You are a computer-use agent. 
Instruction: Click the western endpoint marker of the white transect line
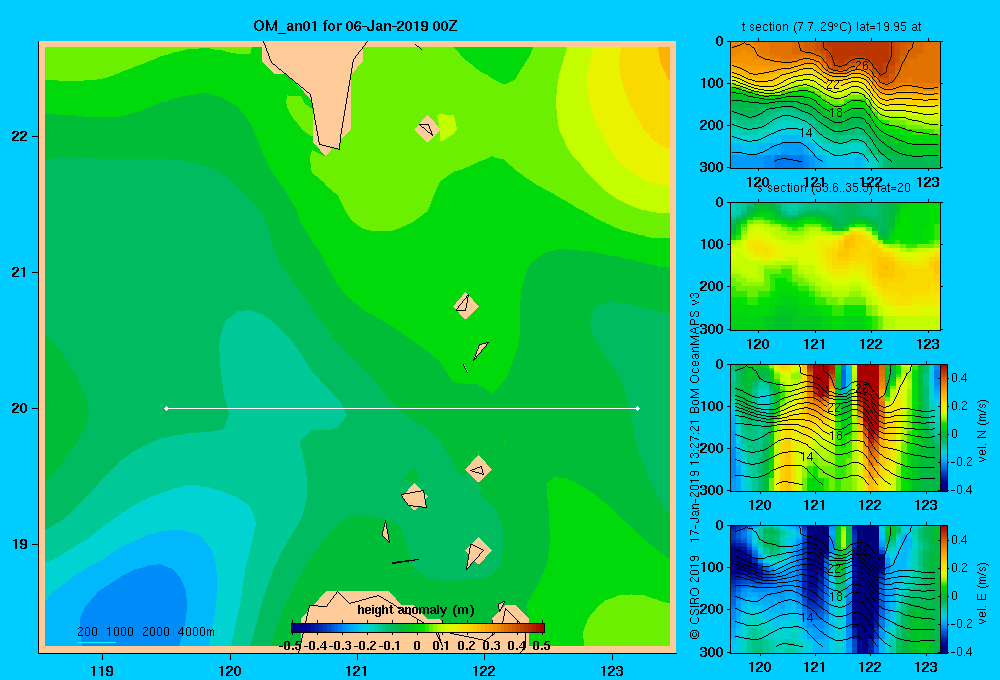(166, 408)
